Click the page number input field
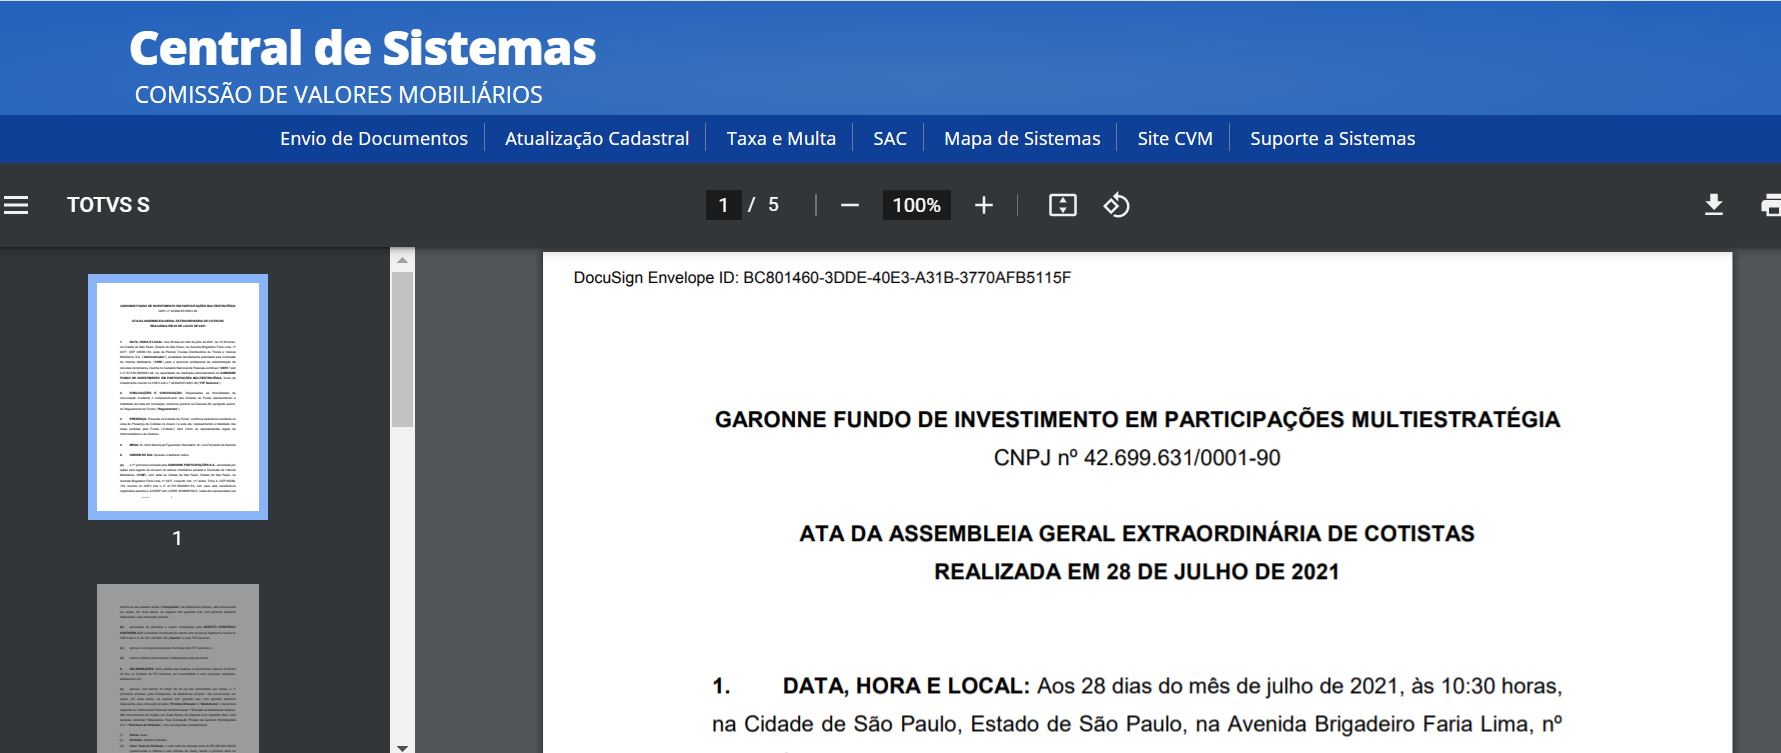Viewport: 1781px width, 753px height. click(x=723, y=205)
